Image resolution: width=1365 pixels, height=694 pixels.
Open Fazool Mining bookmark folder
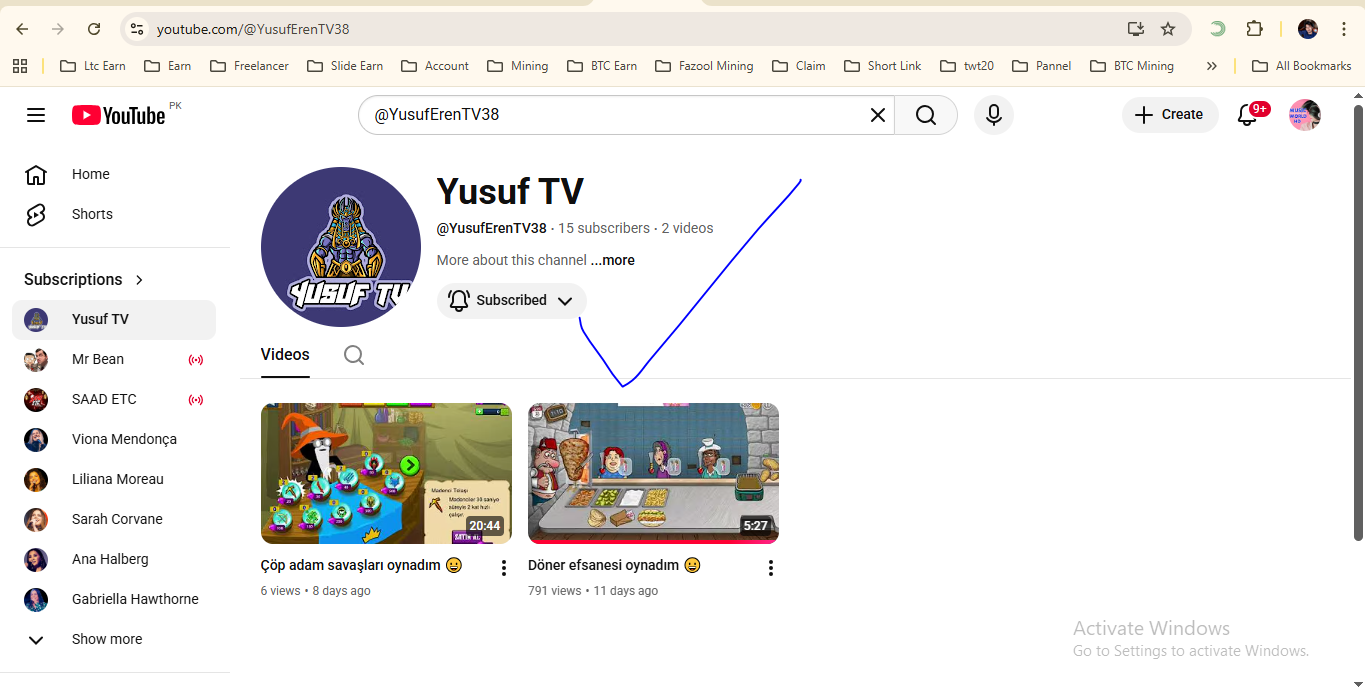pyautogui.click(x=704, y=66)
